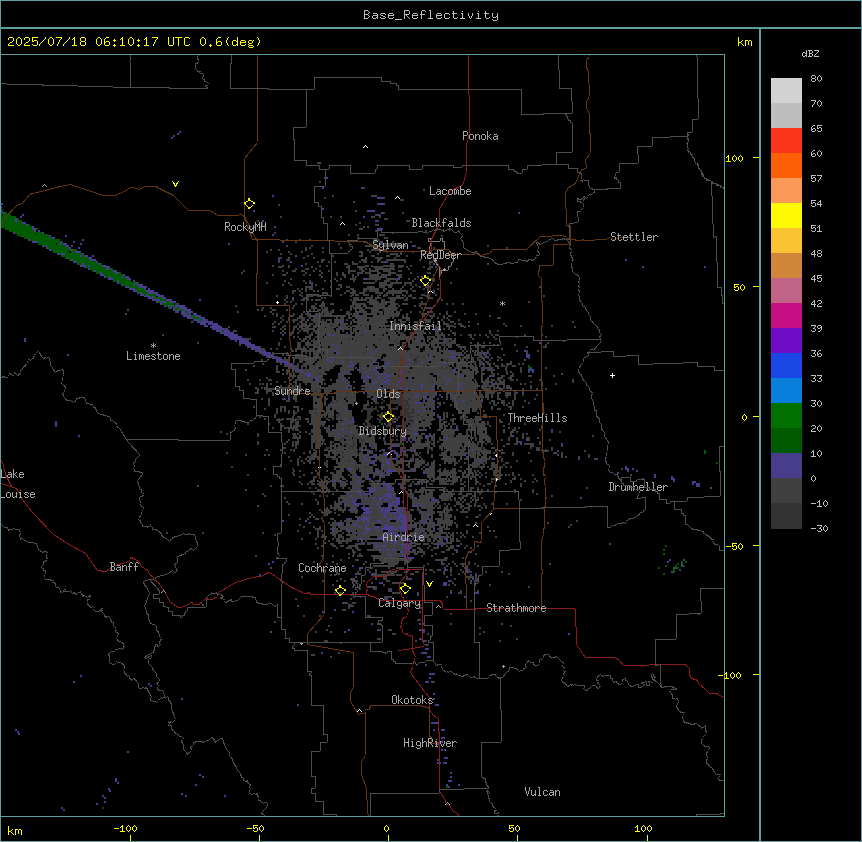Click the Drumheller label
862x842 pixels.
638,487
